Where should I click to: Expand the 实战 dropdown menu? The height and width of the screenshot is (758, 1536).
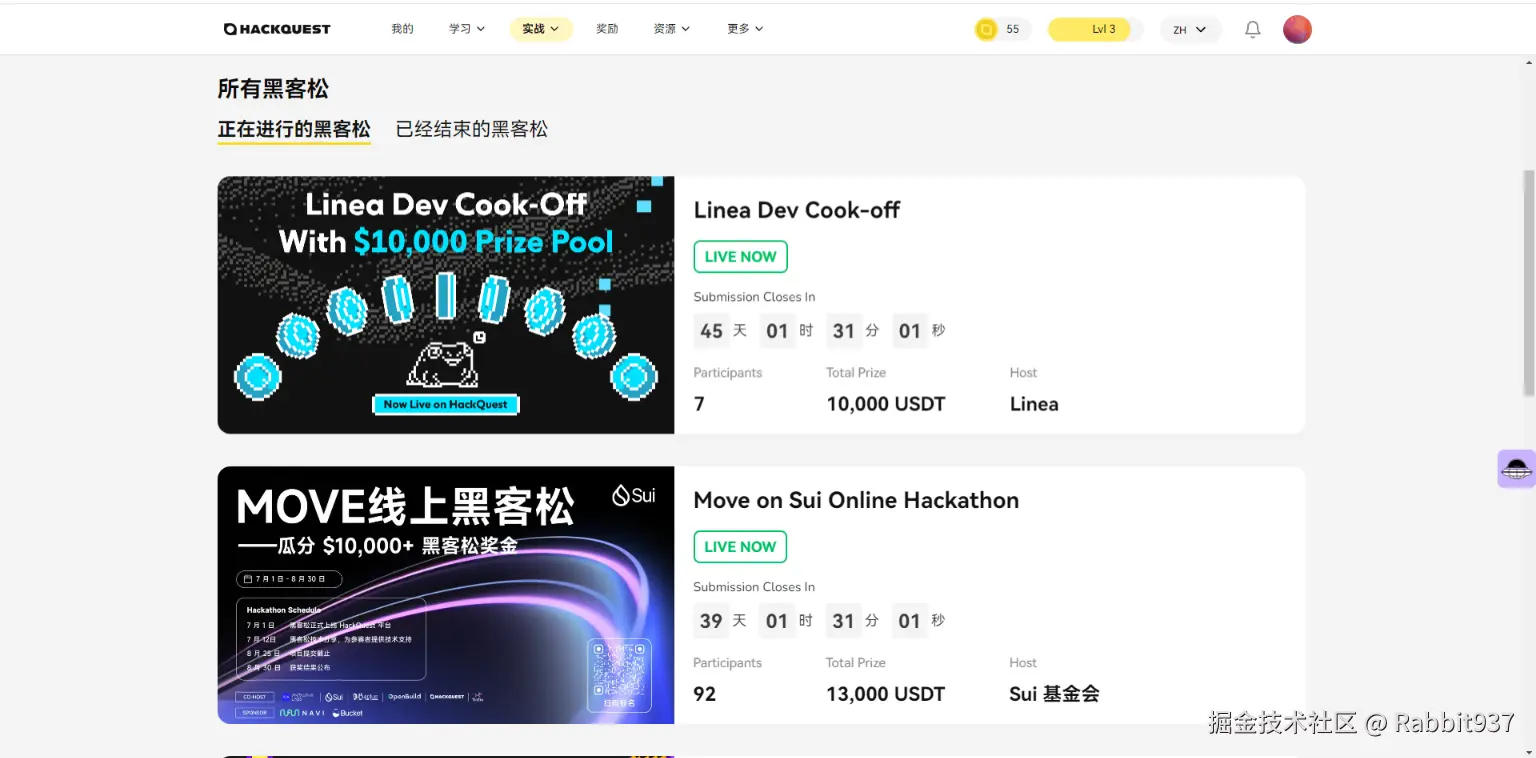(x=541, y=29)
